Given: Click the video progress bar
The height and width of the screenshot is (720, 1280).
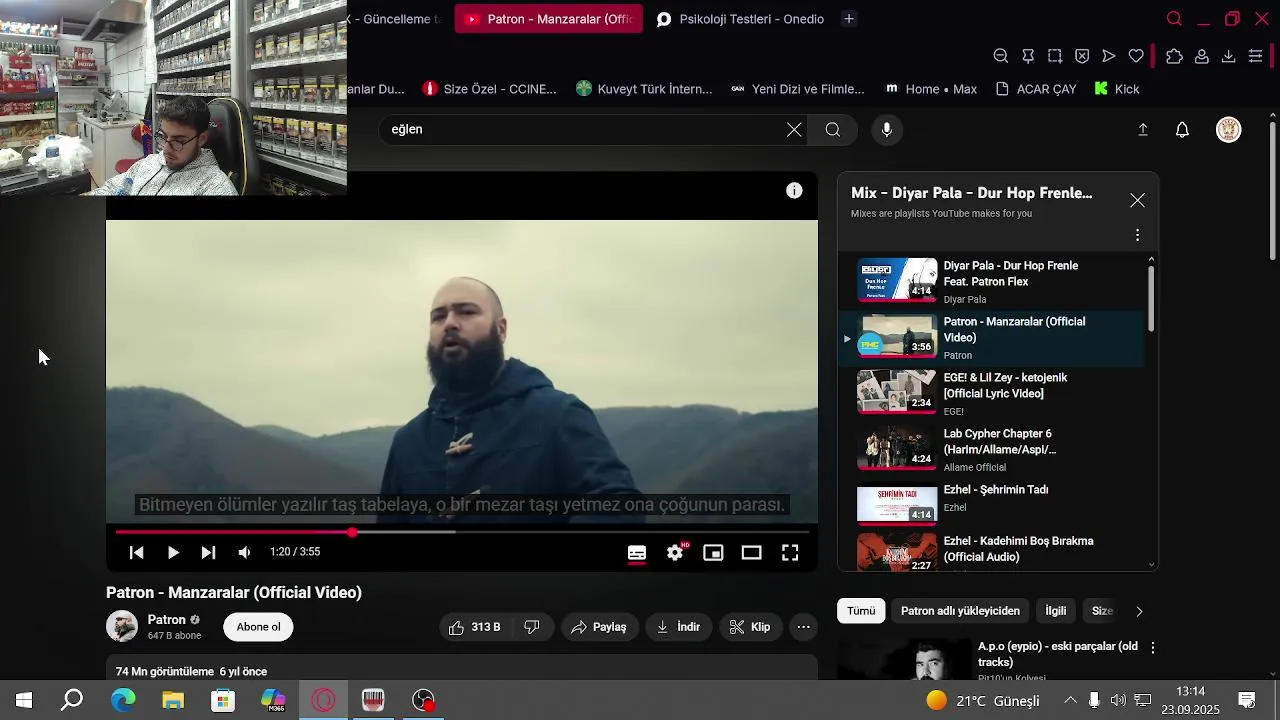Looking at the screenshot, I should (x=461, y=532).
